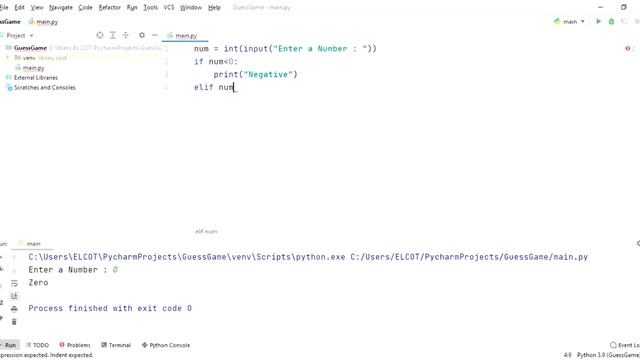
Task: Click the elif num breadcrumb under editor
Action: coord(206,231)
